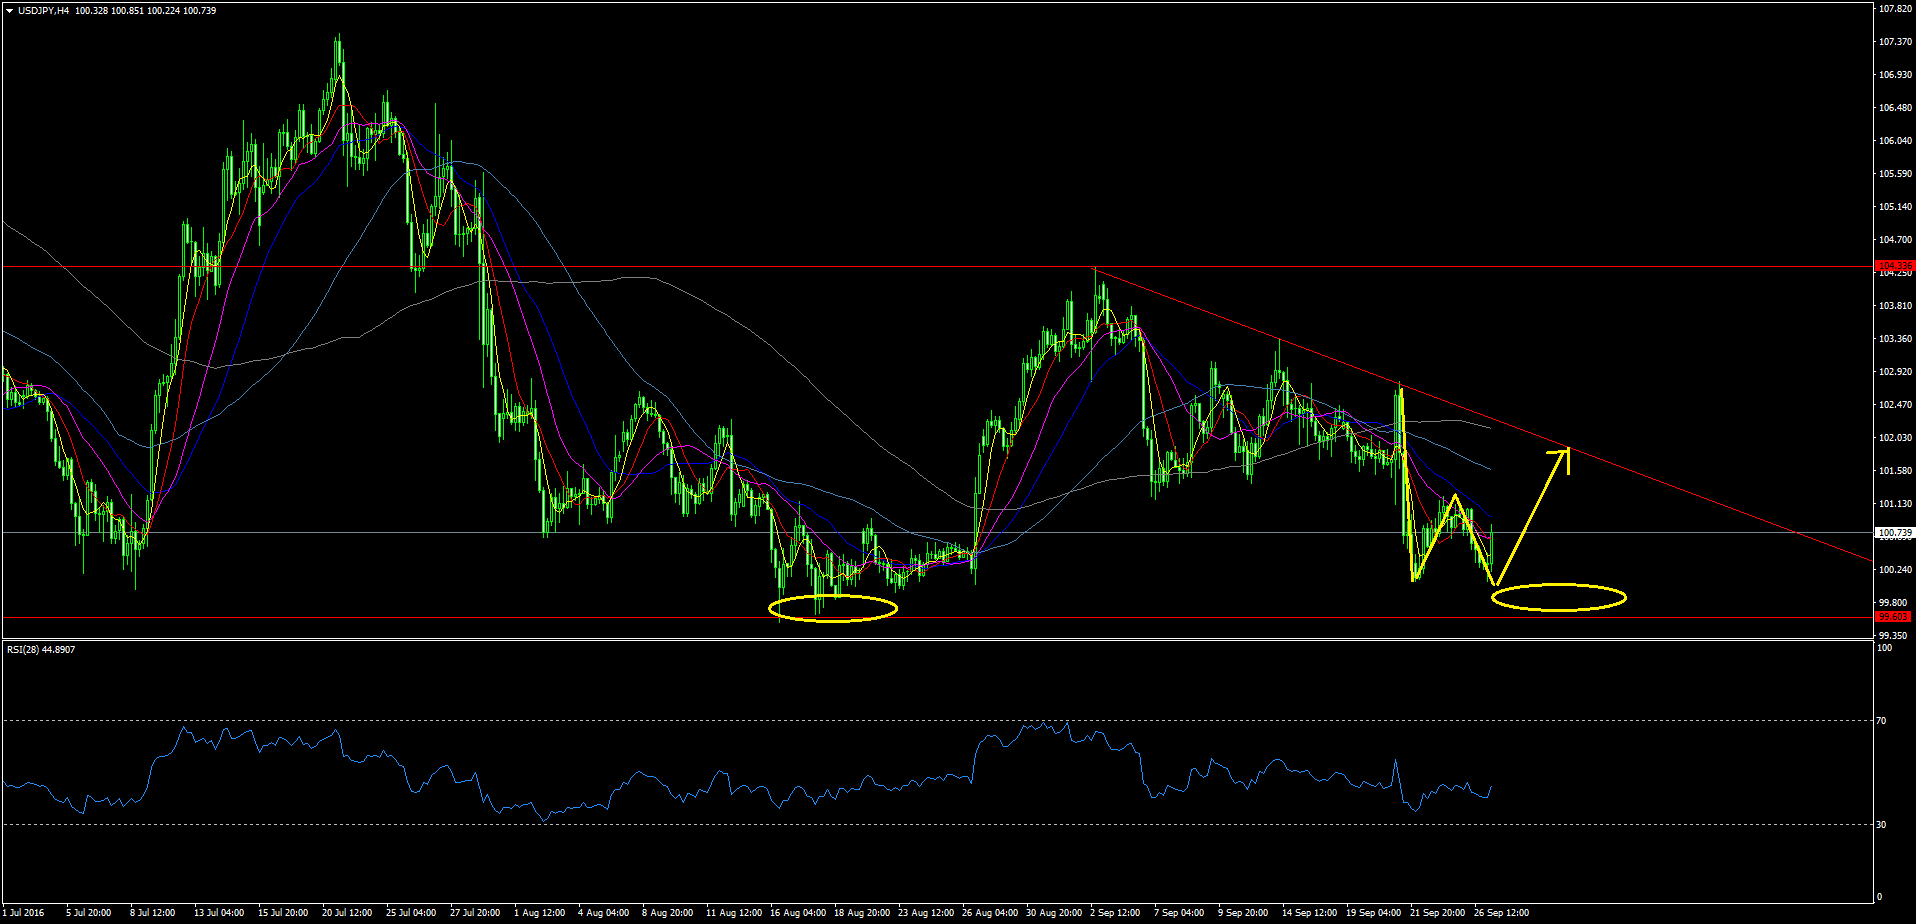Click the 8 Aug 20:00 time label

(x=667, y=913)
